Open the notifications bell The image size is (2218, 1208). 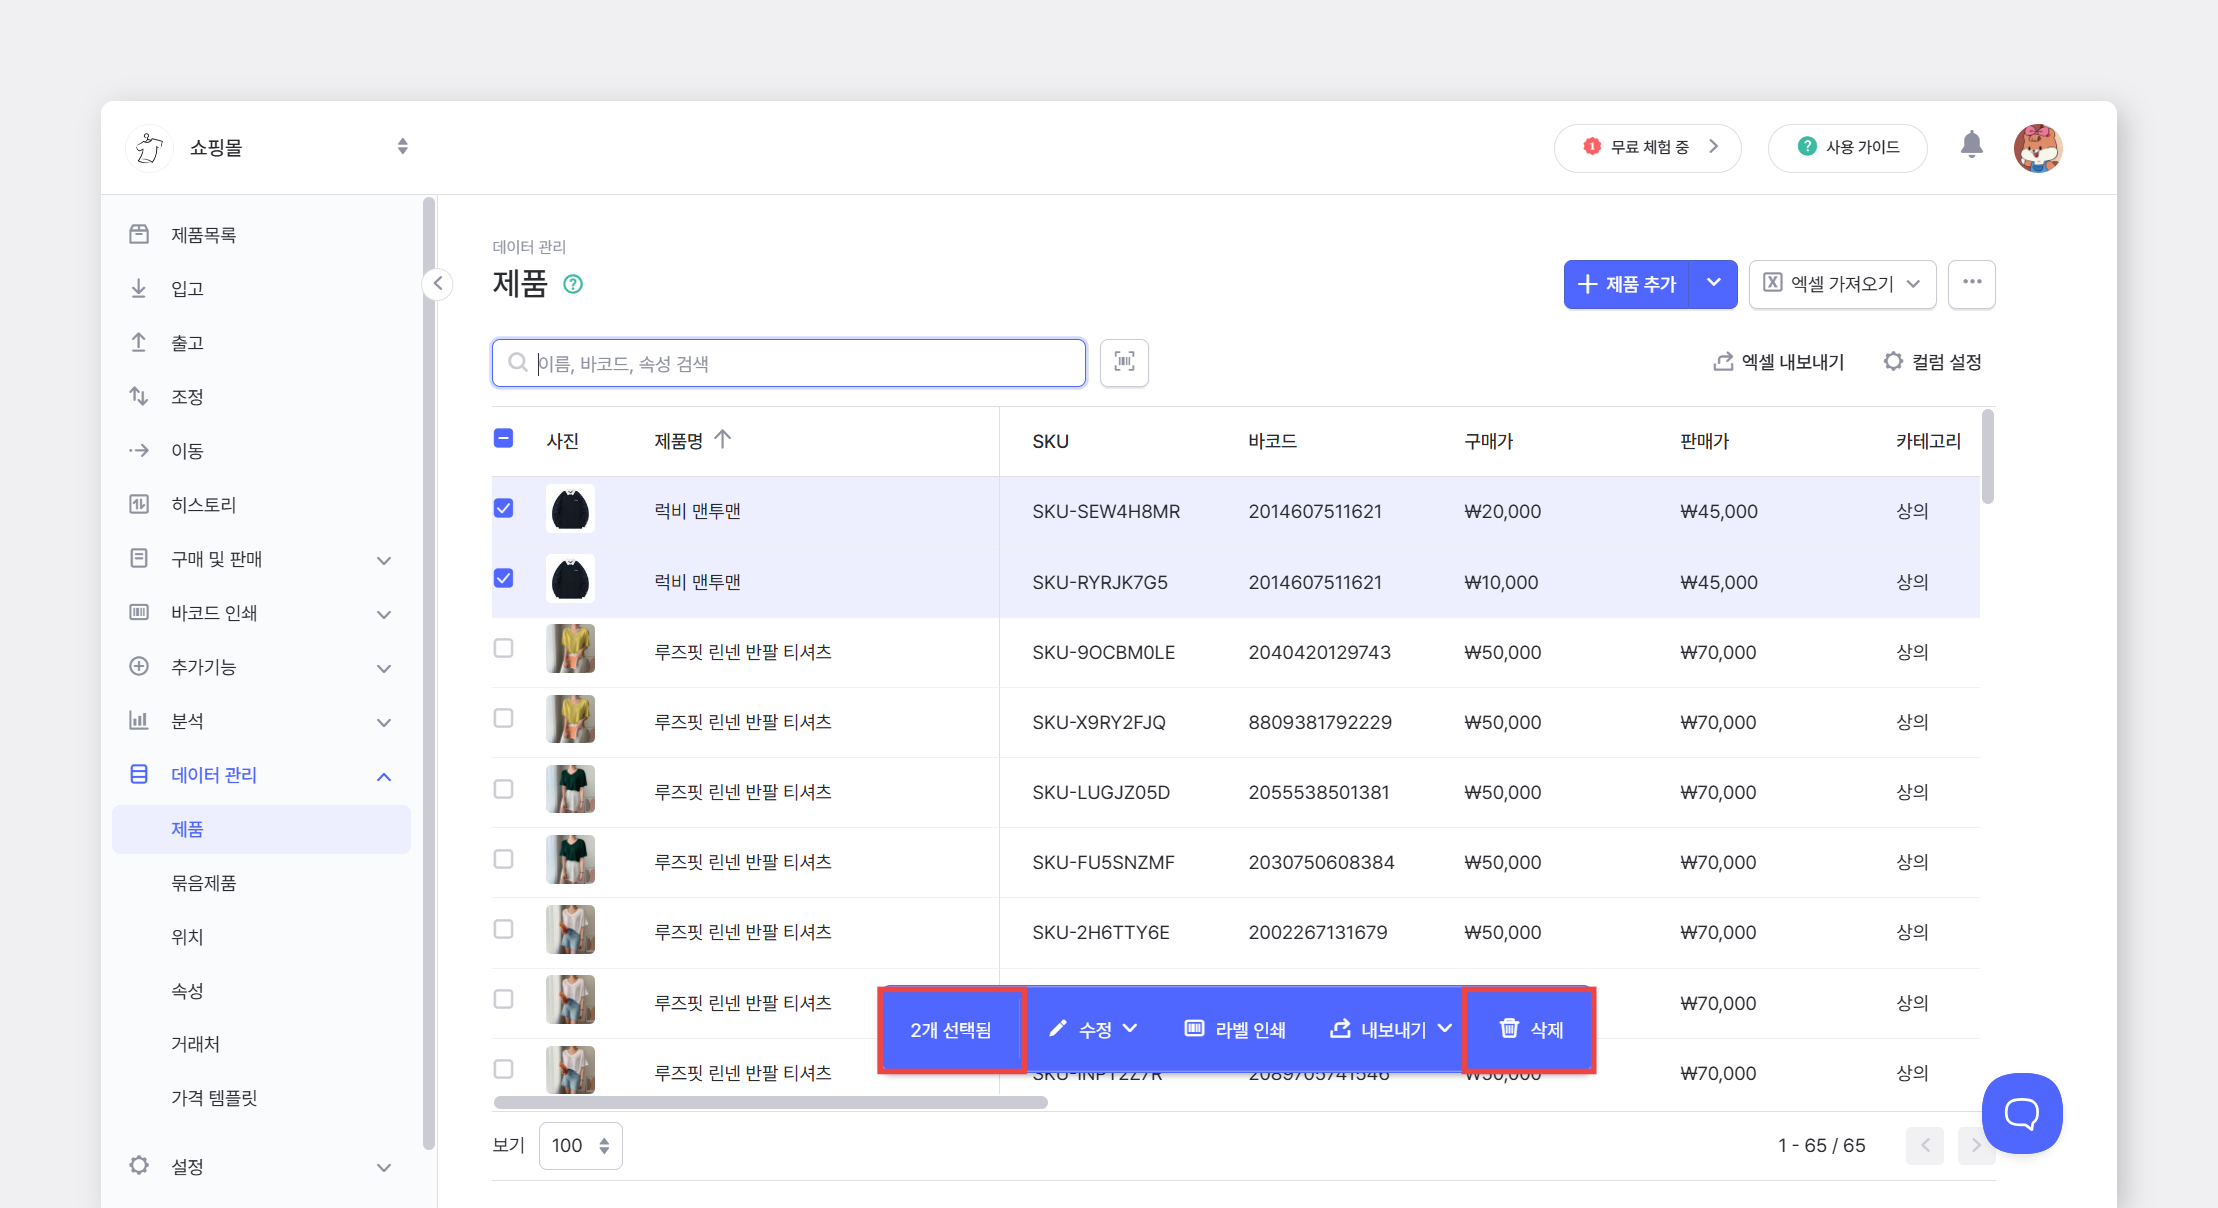coord(1972,145)
